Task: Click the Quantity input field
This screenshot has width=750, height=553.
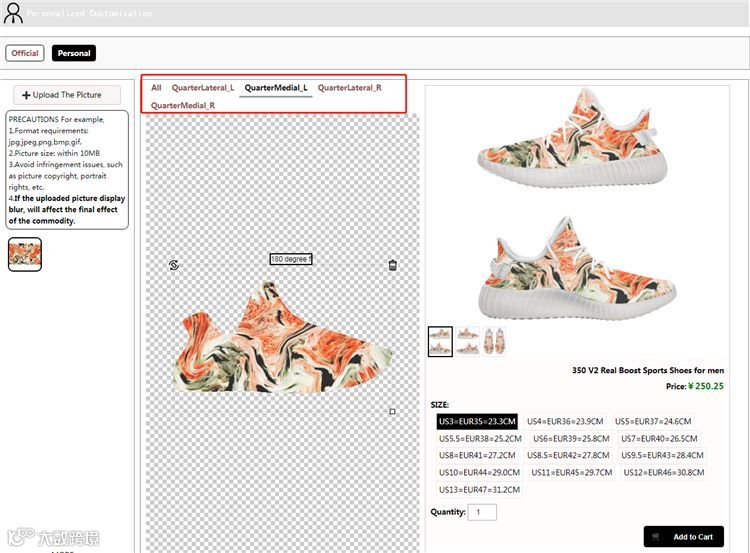Action: pyautogui.click(x=482, y=512)
